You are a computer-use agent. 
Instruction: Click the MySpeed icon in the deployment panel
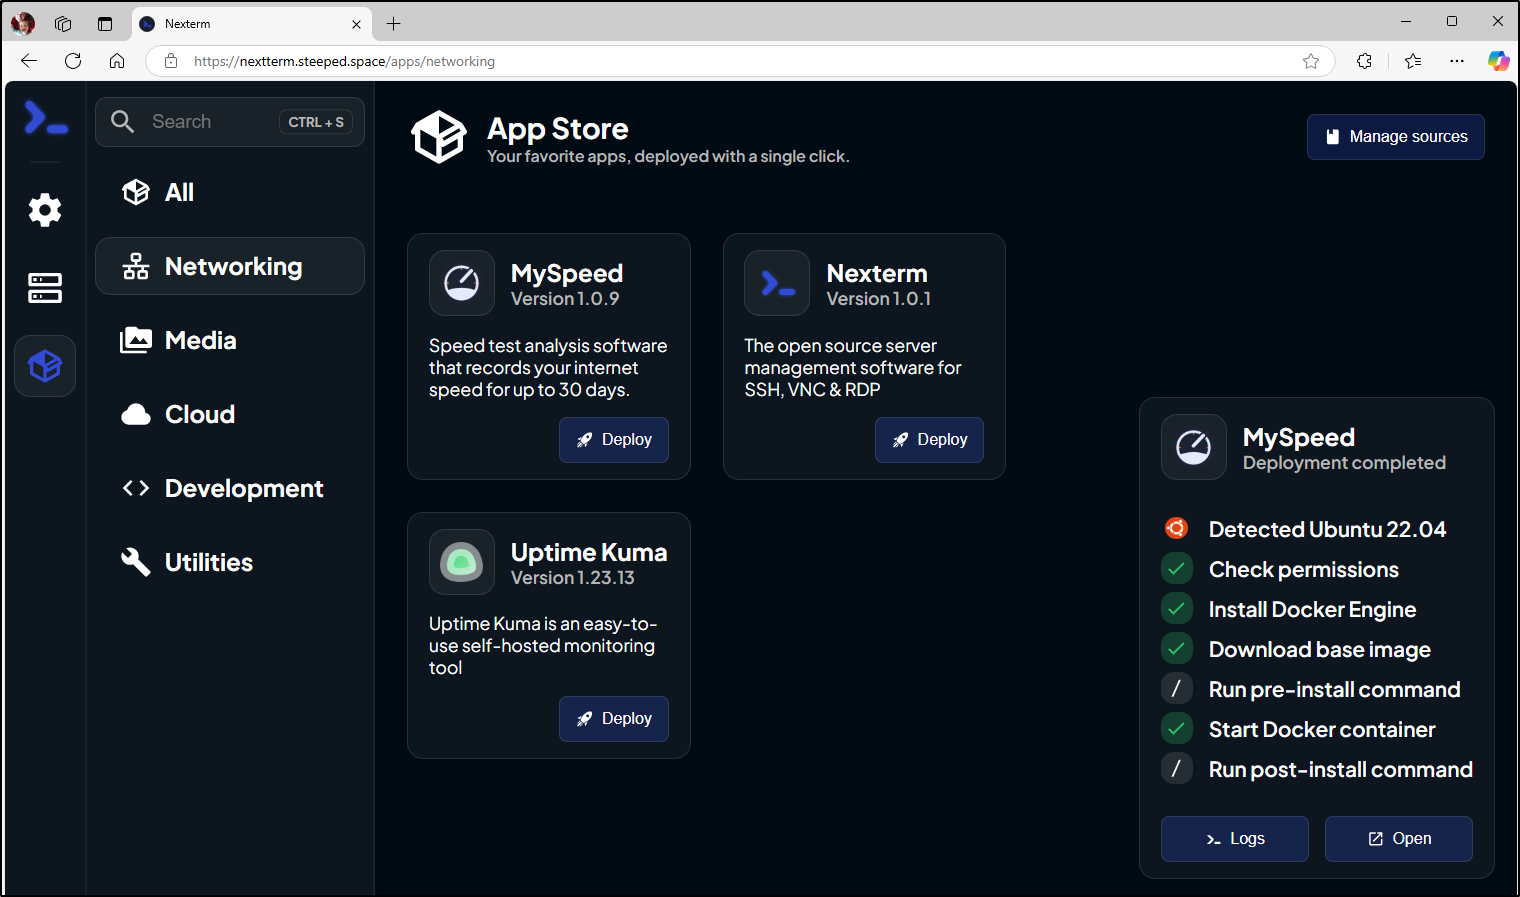[1193, 447]
